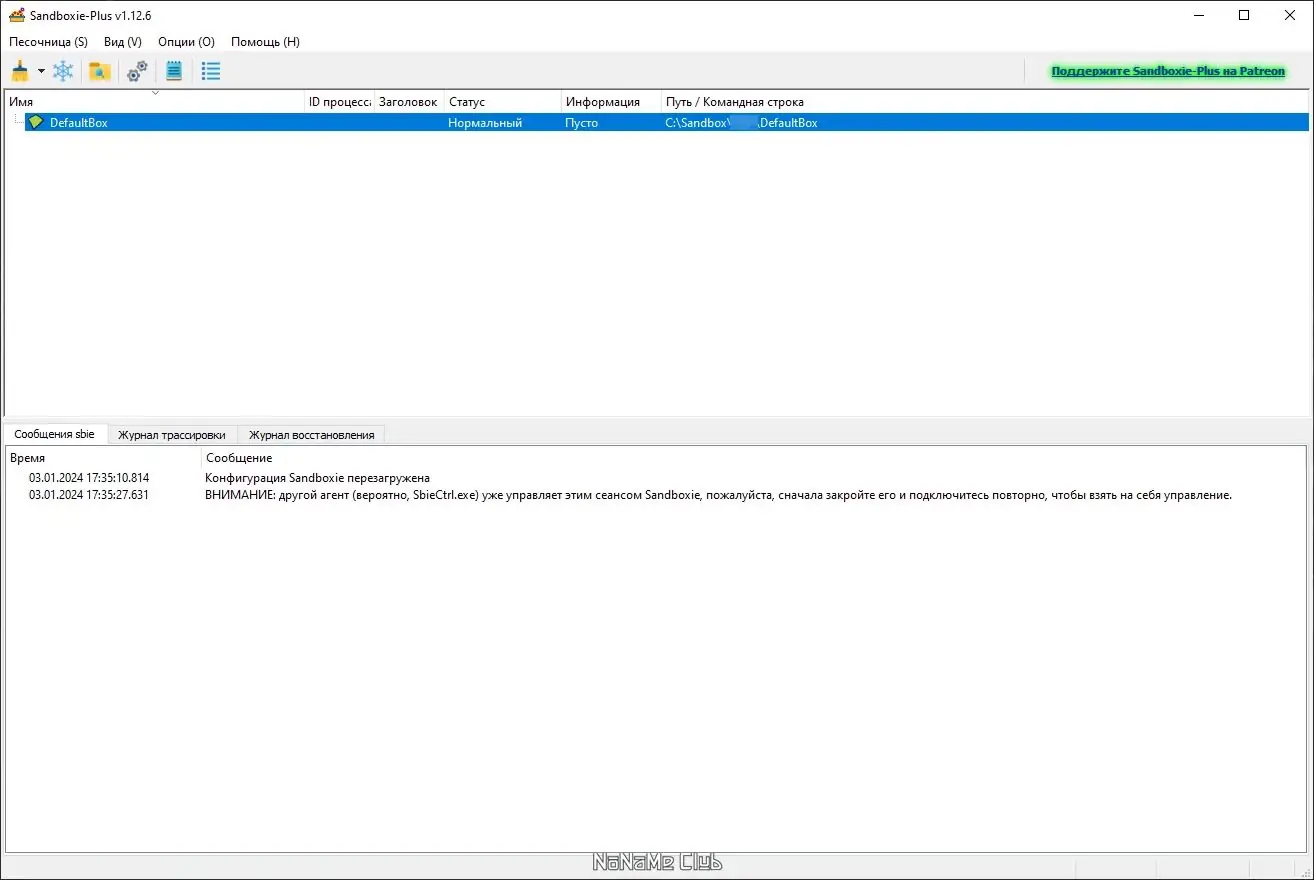The height and width of the screenshot is (880, 1314).
Task: Switch to the Журнал трассировки tab
Action: pyautogui.click(x=172, y=435)
